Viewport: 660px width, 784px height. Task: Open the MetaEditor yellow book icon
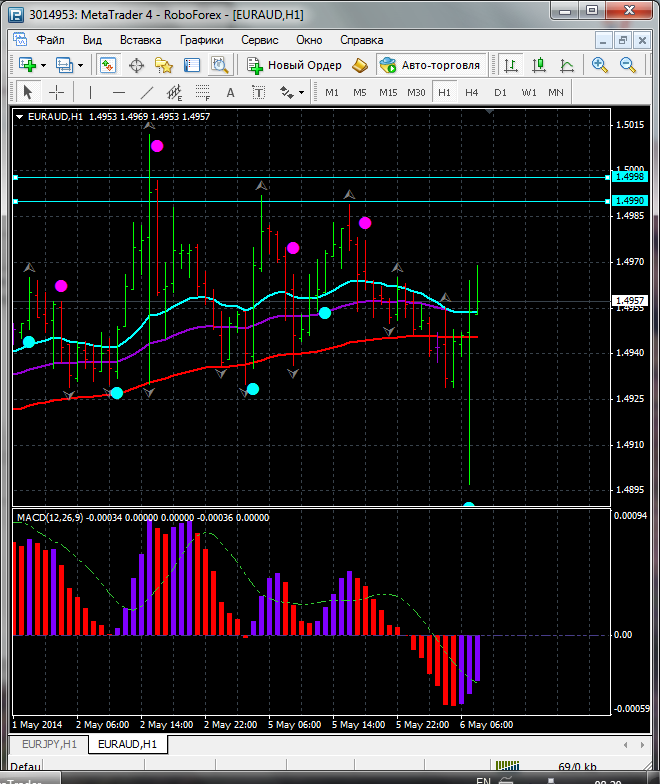pyautogui.click(x=360, y=65)
